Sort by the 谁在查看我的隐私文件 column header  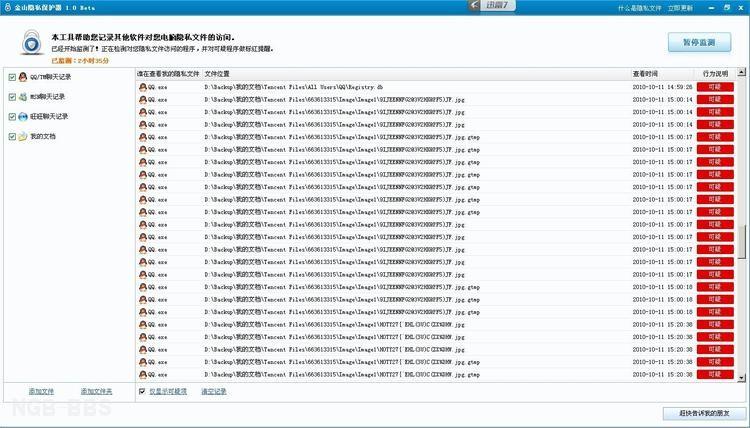point(168,74)
